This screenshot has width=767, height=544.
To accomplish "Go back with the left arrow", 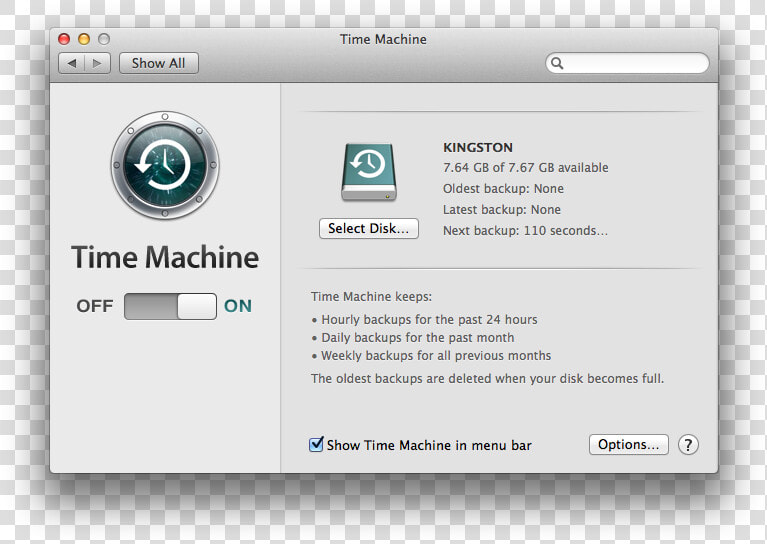I will [72, 63].
